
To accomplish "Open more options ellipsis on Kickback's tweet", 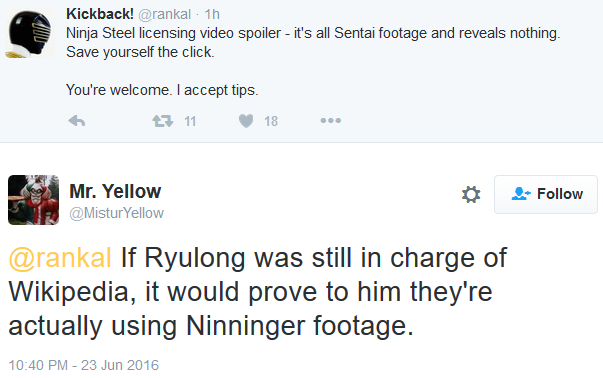I will (x=331, y=121).
